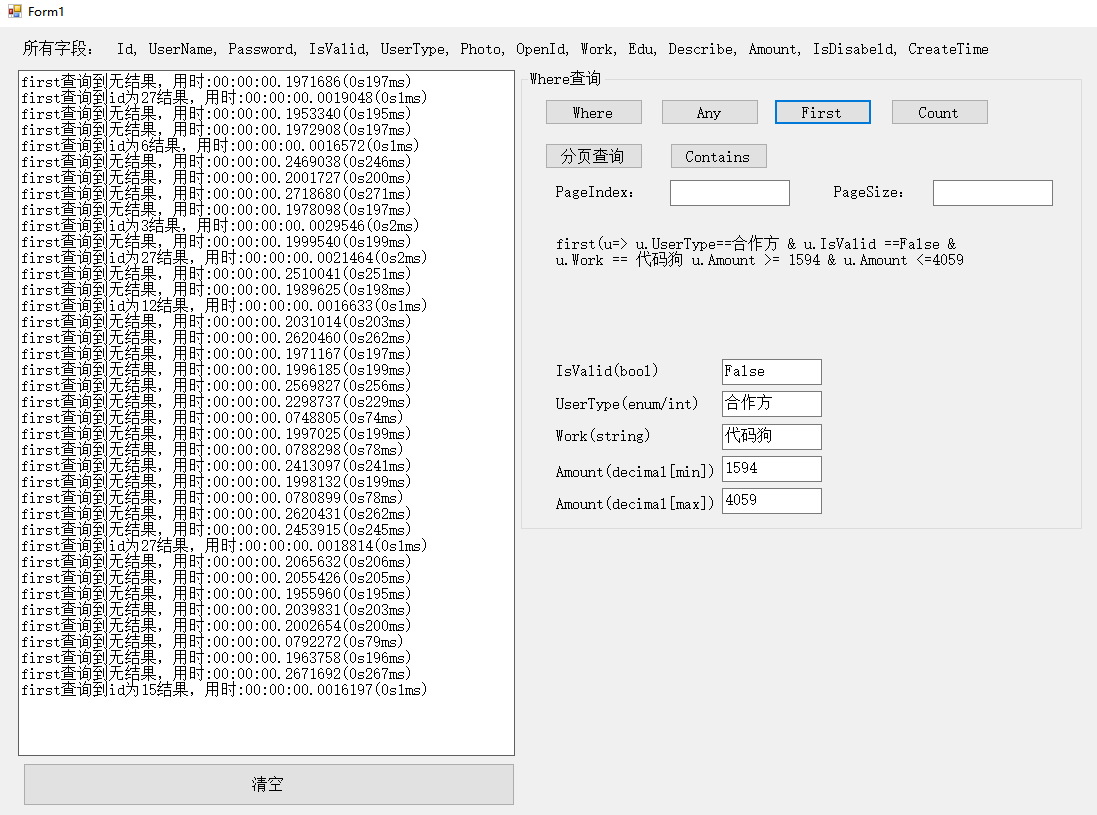Select log line with 0.1971686 (0s197ms) at top
Viewport: 1097px width, 815px height.
point(216,82)
